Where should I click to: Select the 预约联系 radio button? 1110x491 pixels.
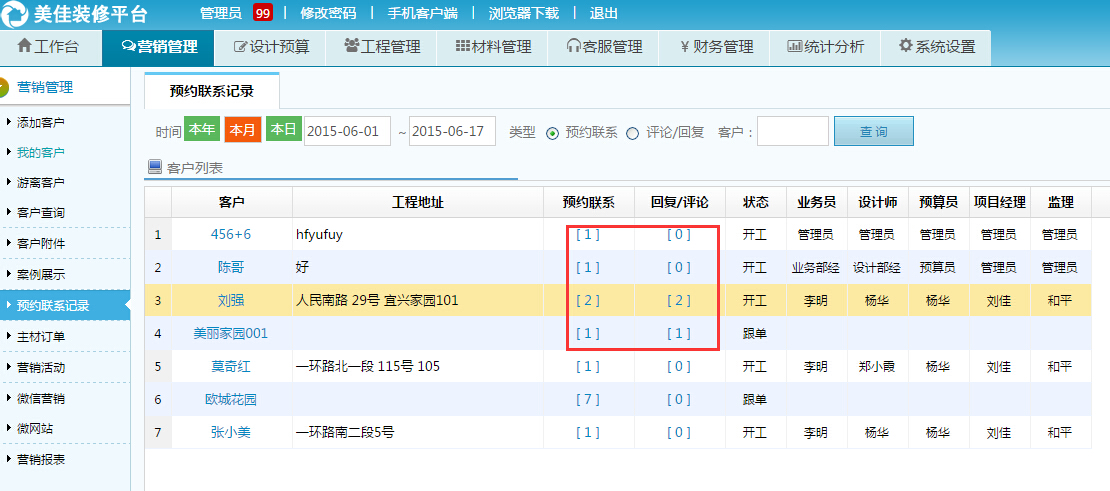pyautogui.click(x=552, y=133)
